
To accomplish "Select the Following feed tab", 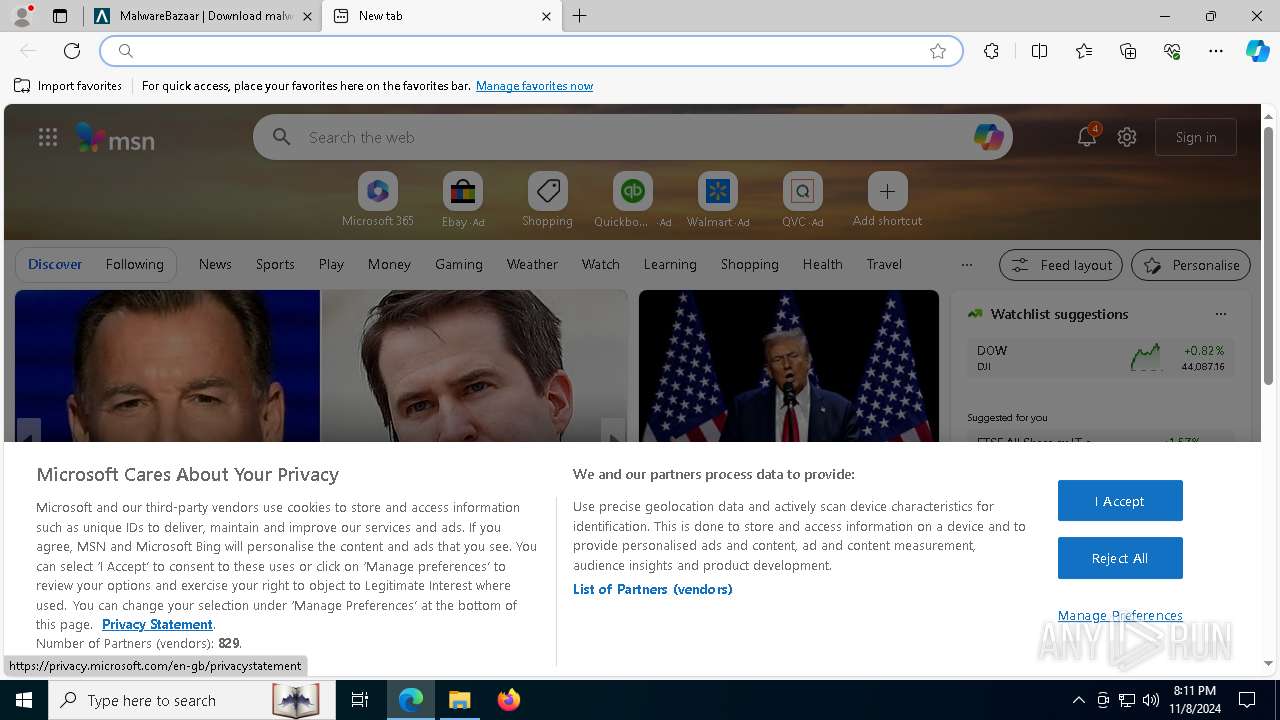I will (134, 264).
